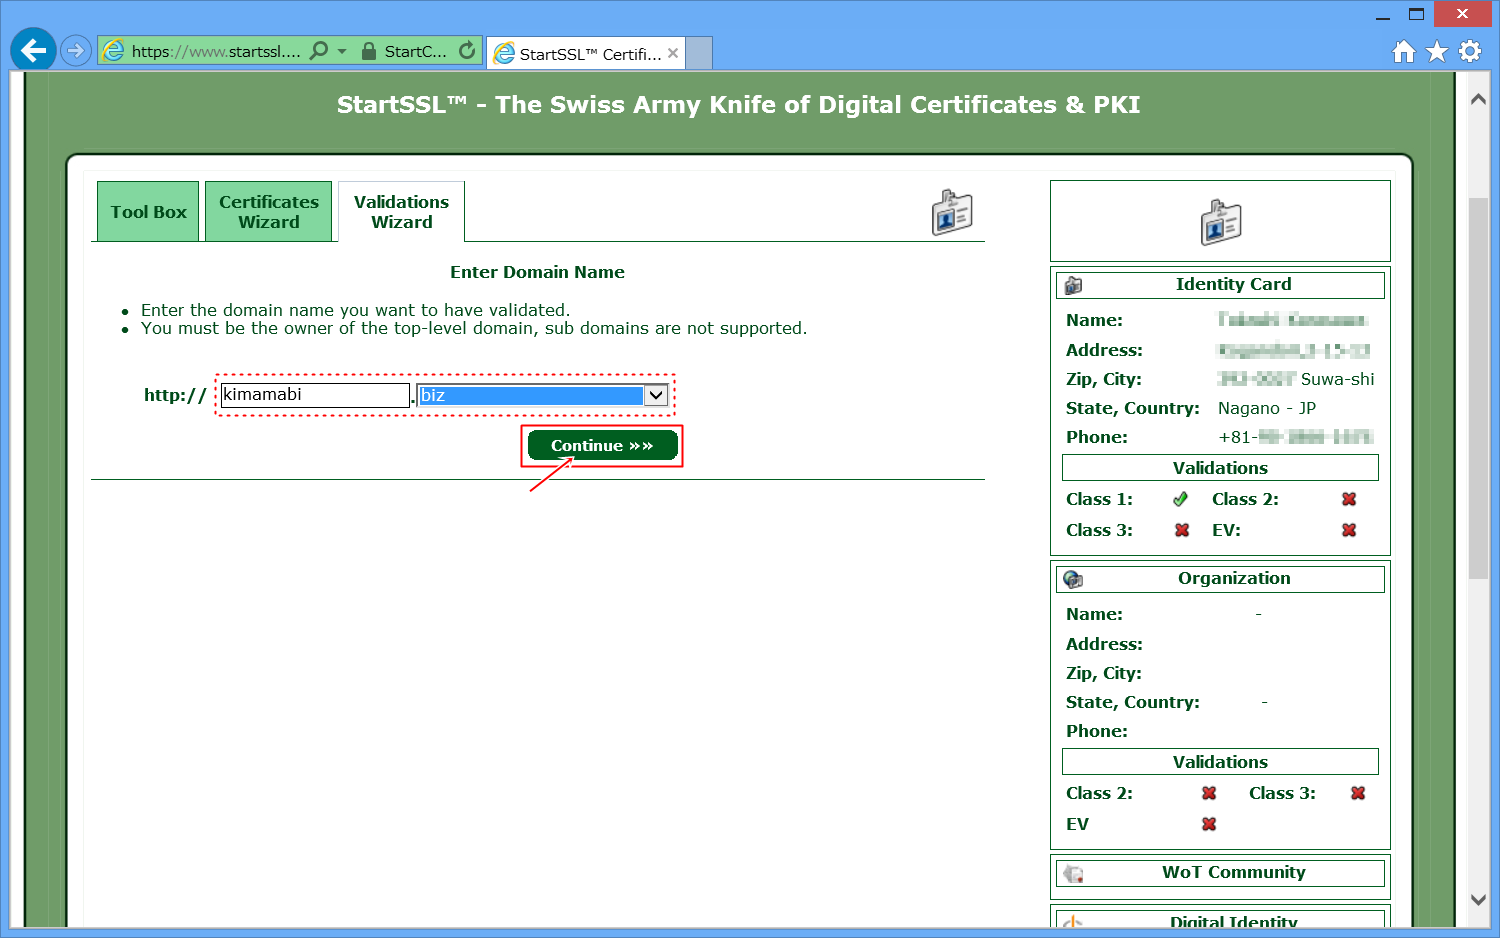Close the StartSSL Certificate browser tab
This screenshot has width=1500, height=938.
pos(673,53)
